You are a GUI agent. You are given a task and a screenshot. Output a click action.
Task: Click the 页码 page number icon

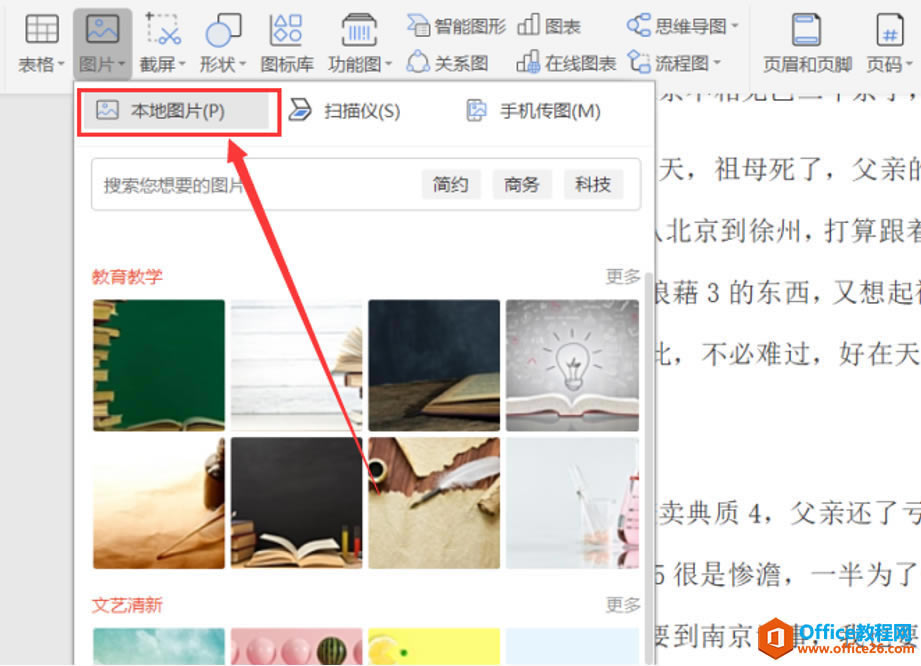tap(890, 29)
